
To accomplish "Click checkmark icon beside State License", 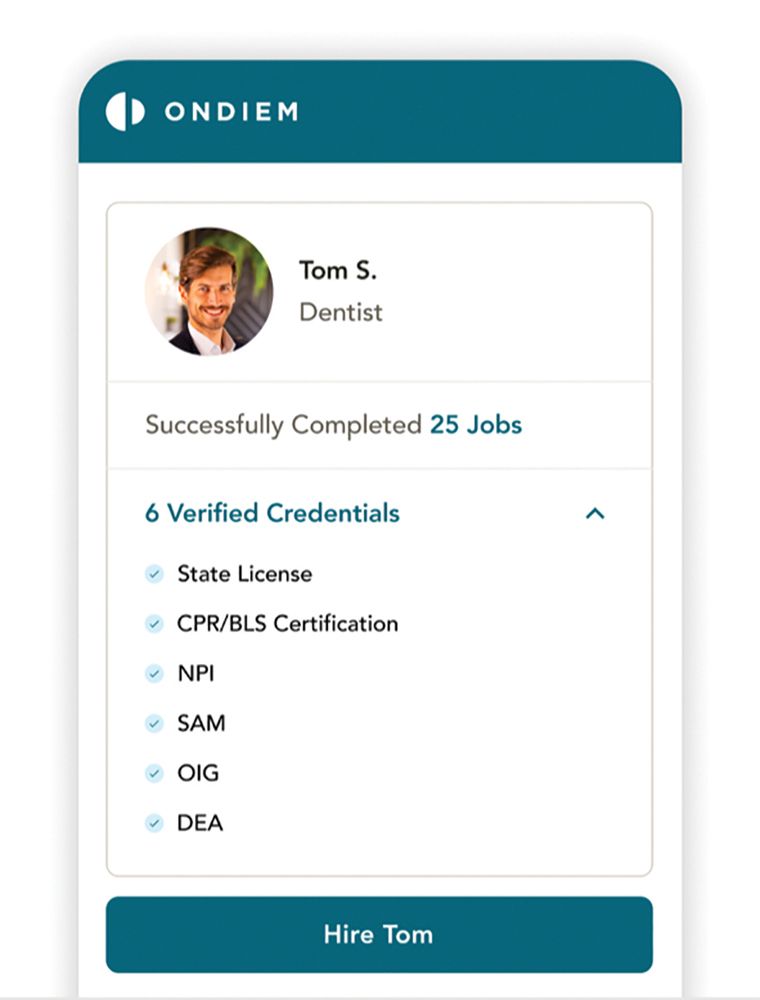I will tap(154, 574).
